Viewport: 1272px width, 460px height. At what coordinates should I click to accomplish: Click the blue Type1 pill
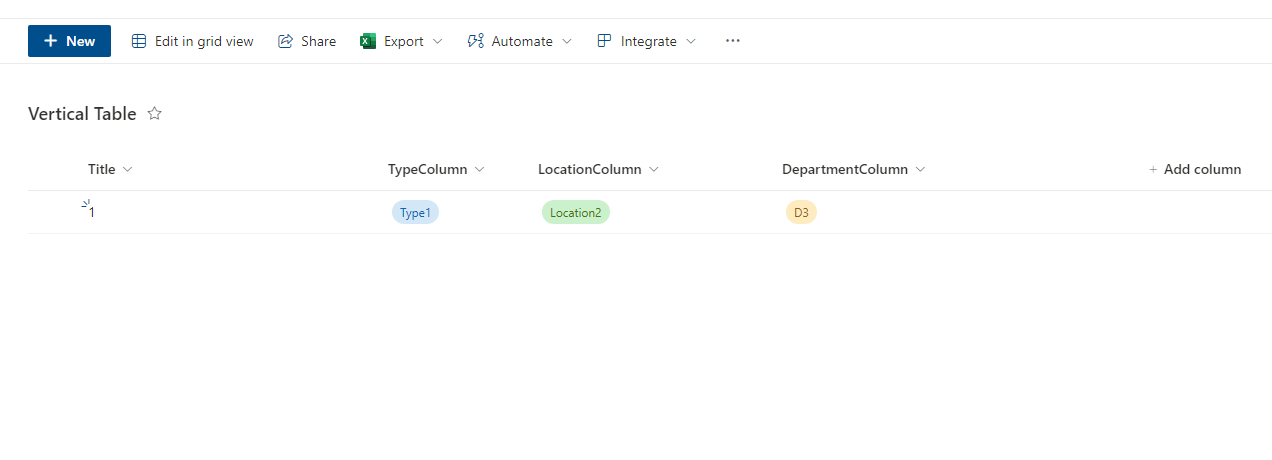coord(415,212)
